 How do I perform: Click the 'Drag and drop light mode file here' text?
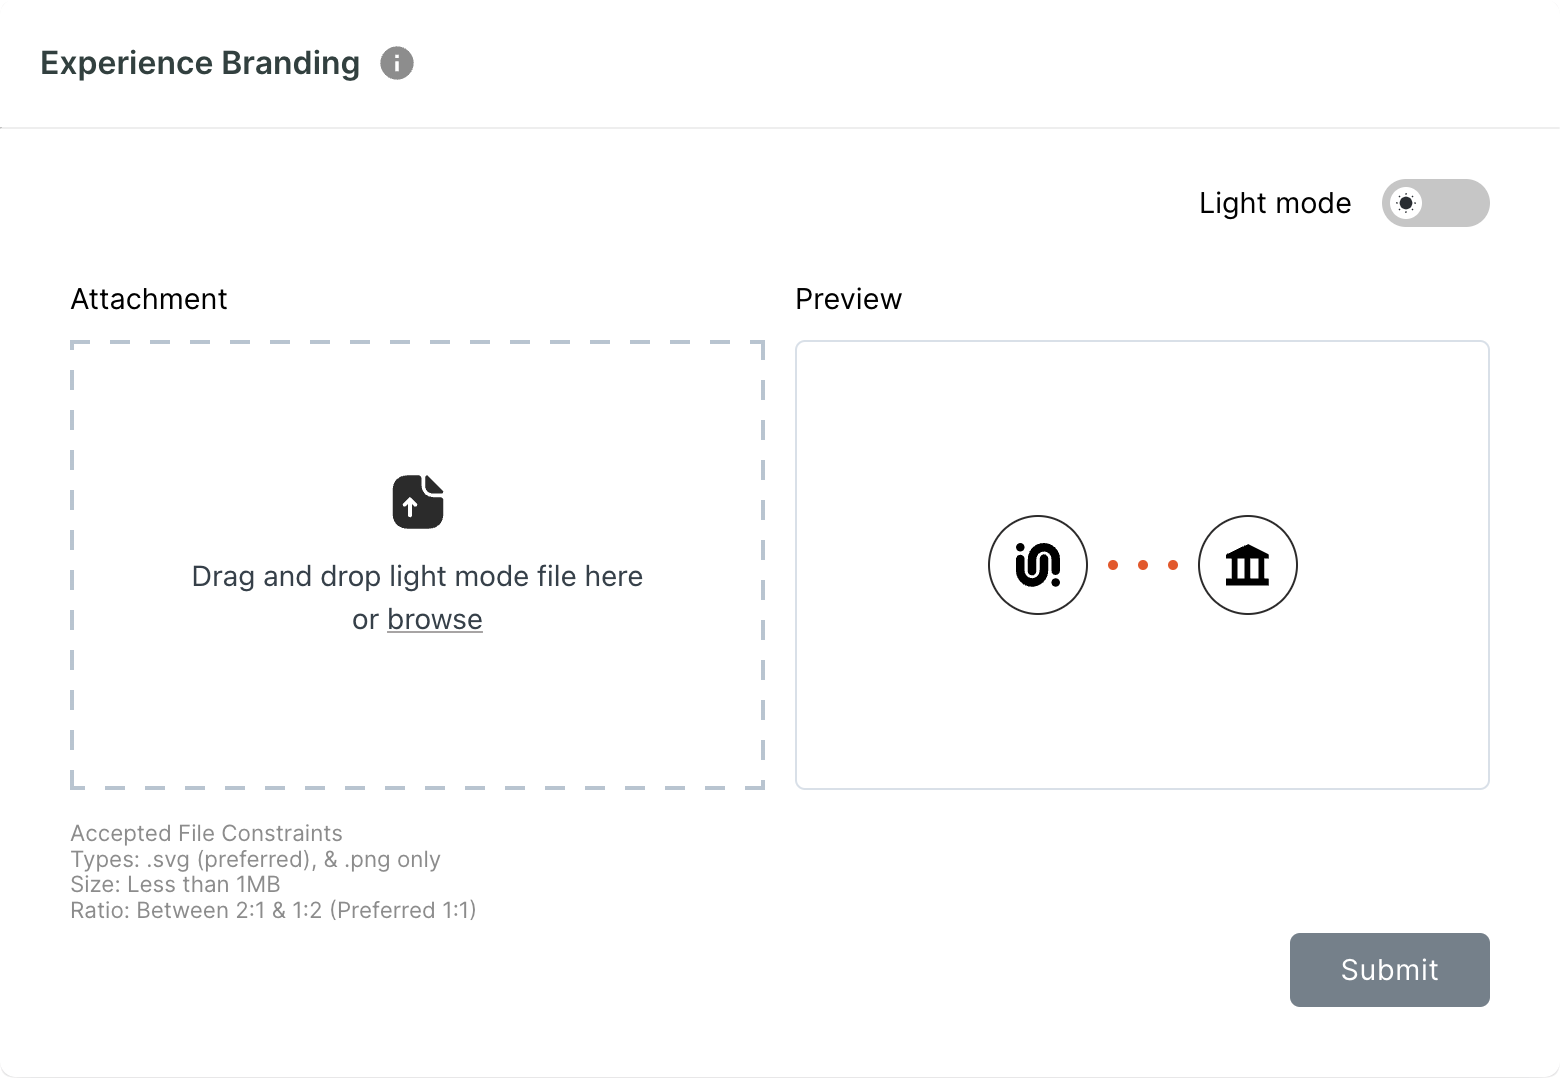tap(417, 576)
